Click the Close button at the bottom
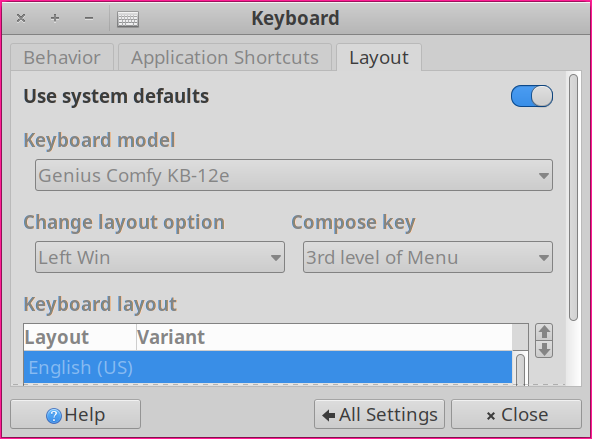The height and width of the screenshot is (439, 592). [x=516, y=414]
